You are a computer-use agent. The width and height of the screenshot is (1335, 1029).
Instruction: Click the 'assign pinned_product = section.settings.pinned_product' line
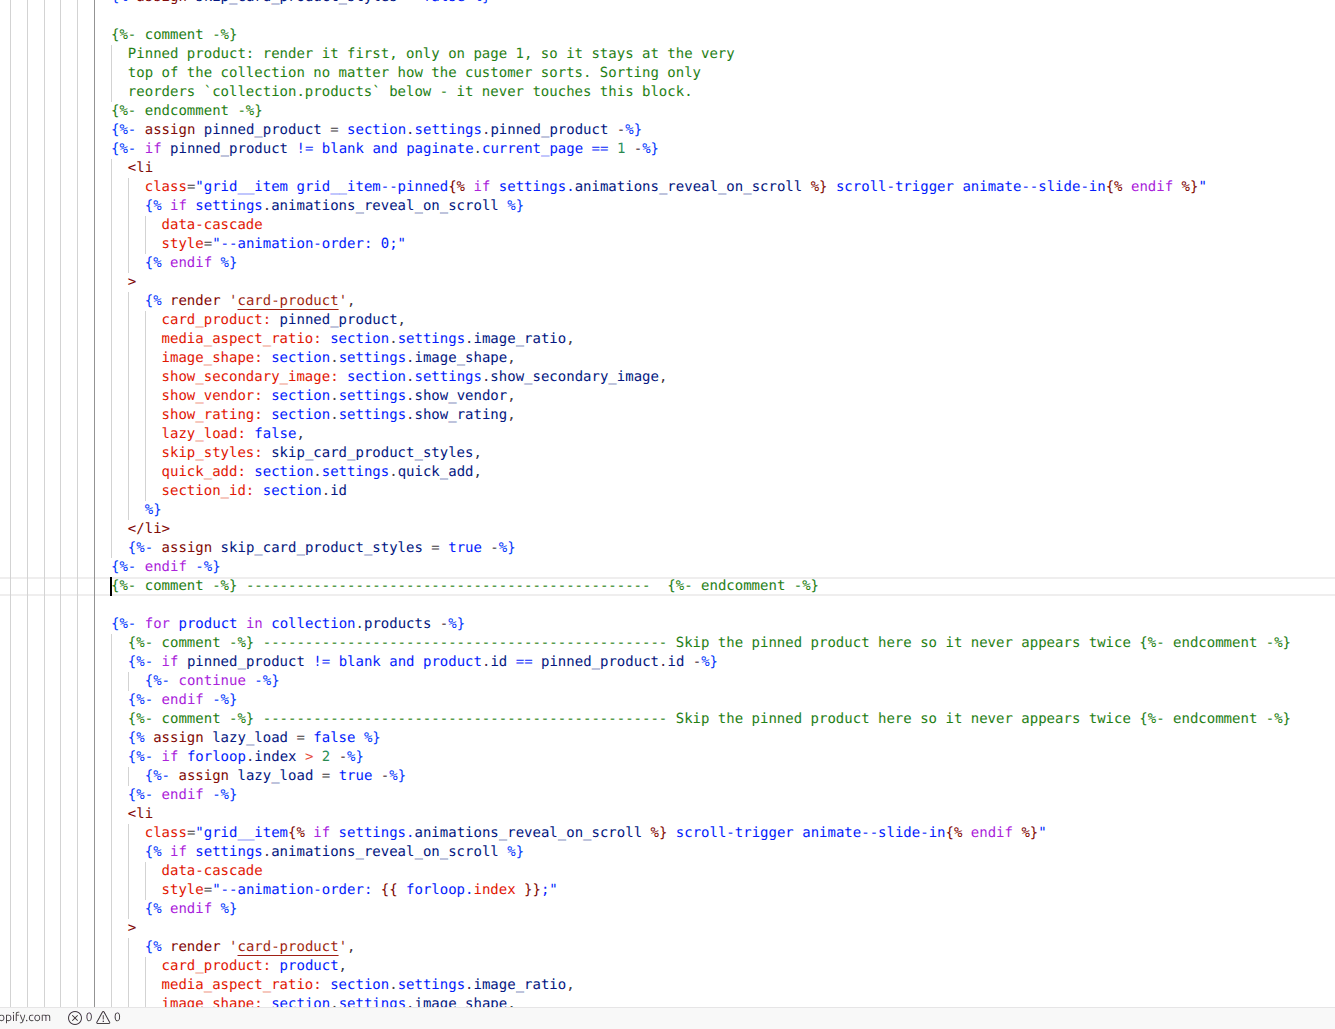[x=376, y=129]
